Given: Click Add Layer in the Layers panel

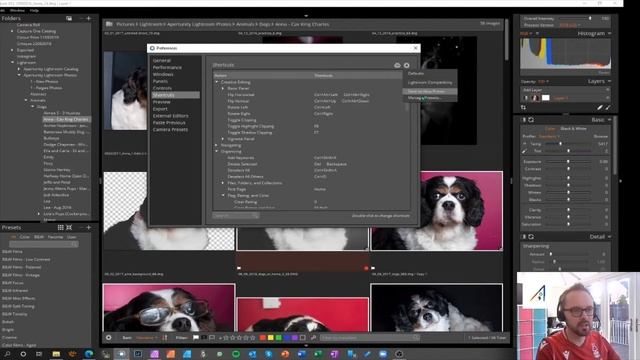Looking at the screenshot, I should [x=532, y=90].
